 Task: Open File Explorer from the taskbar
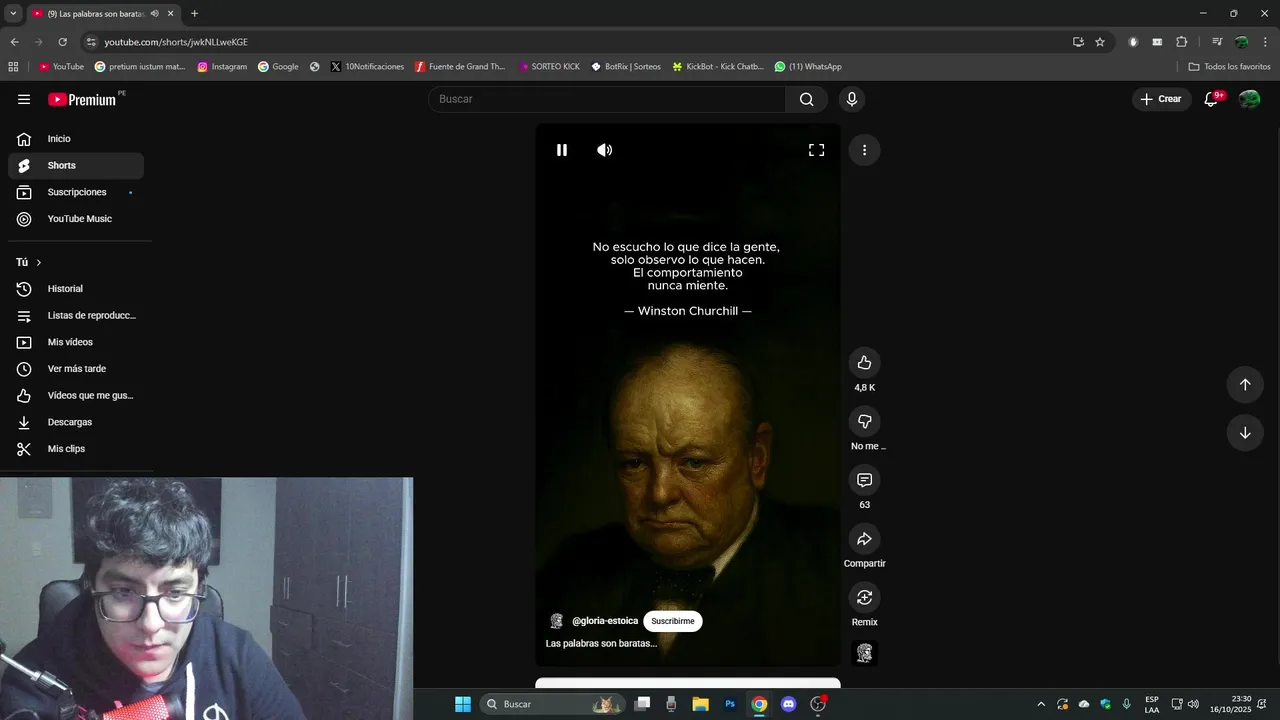700,704
